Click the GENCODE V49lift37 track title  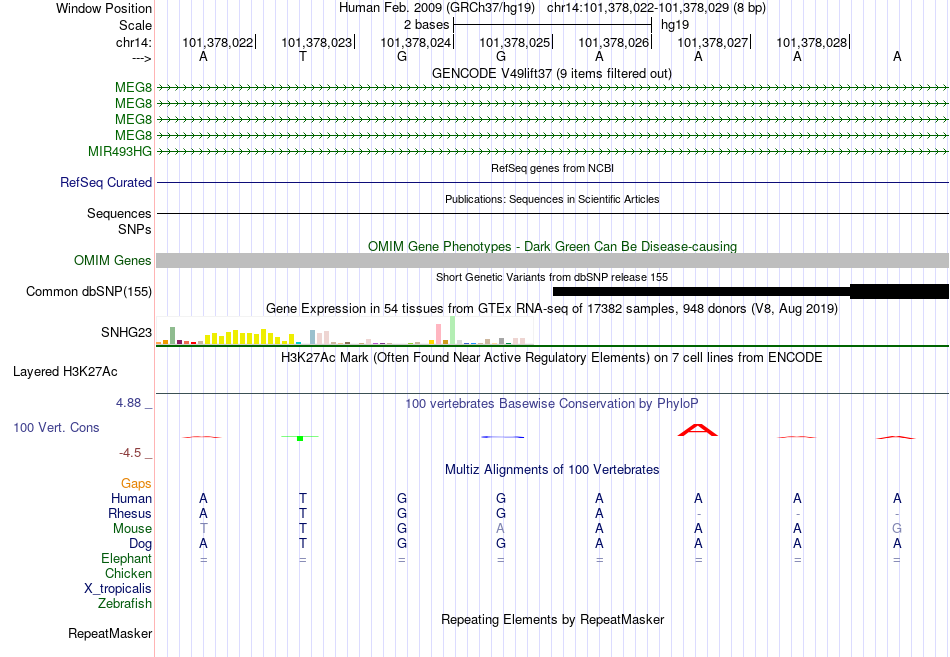(x=552, y=73)
